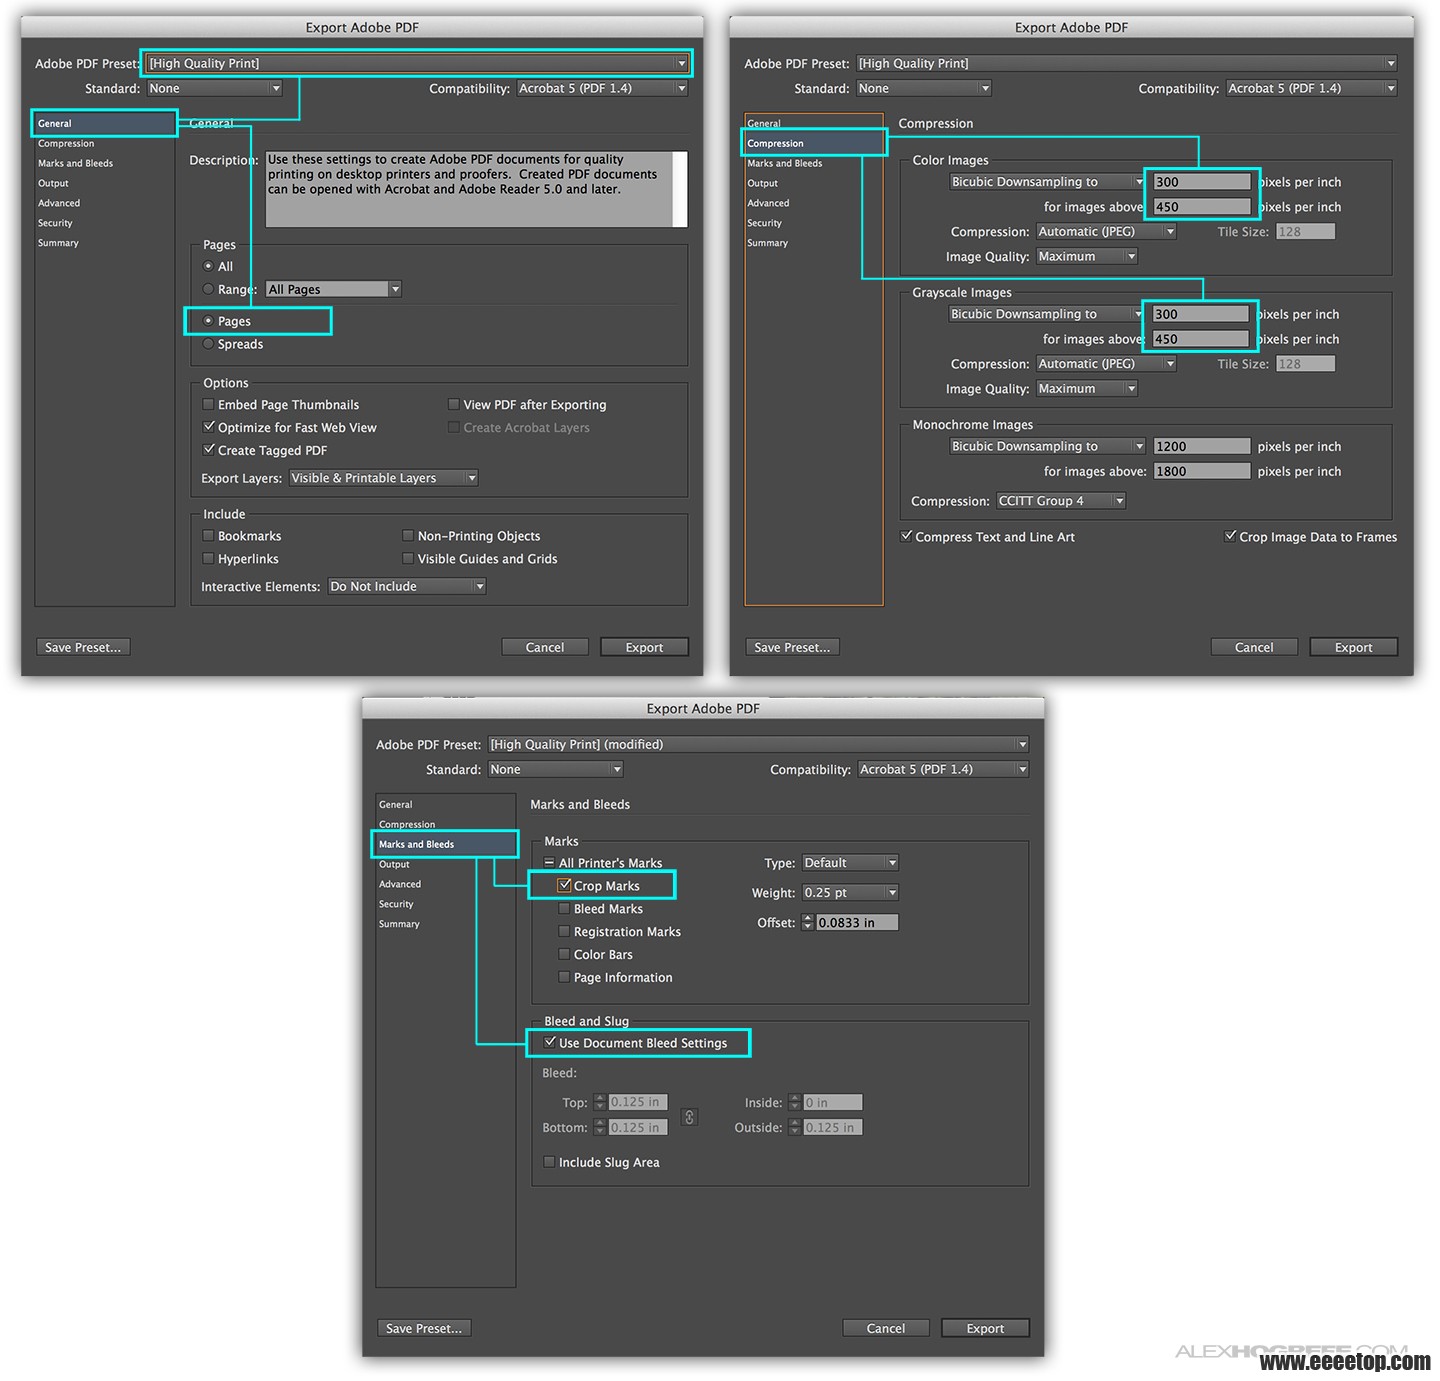Click the Top bleed stepper arrows
Viewport: 1440px width, 1381px height.
coord(600,1102)
